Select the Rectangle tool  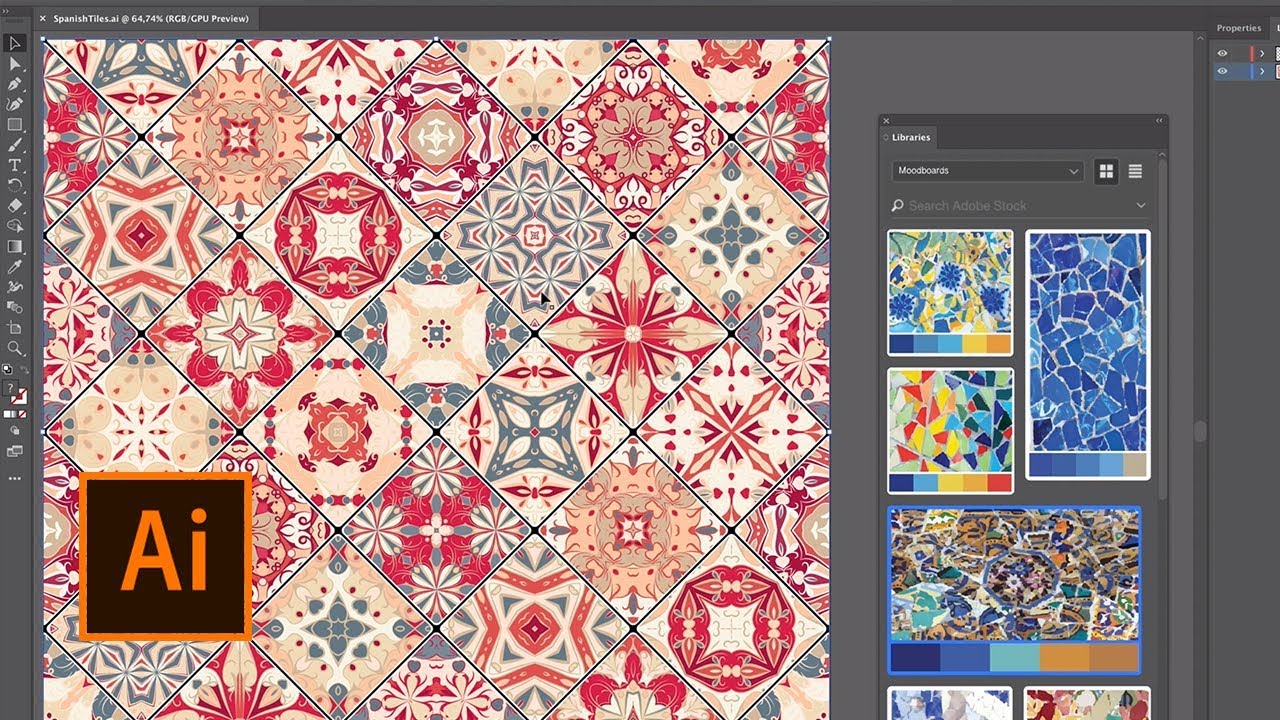point(15,125)
